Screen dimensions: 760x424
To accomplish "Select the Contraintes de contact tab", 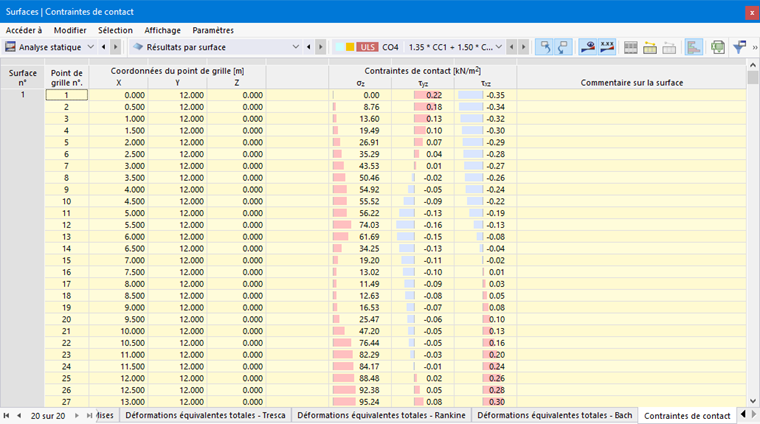I will pyautogui.click(x=687, y=416).
